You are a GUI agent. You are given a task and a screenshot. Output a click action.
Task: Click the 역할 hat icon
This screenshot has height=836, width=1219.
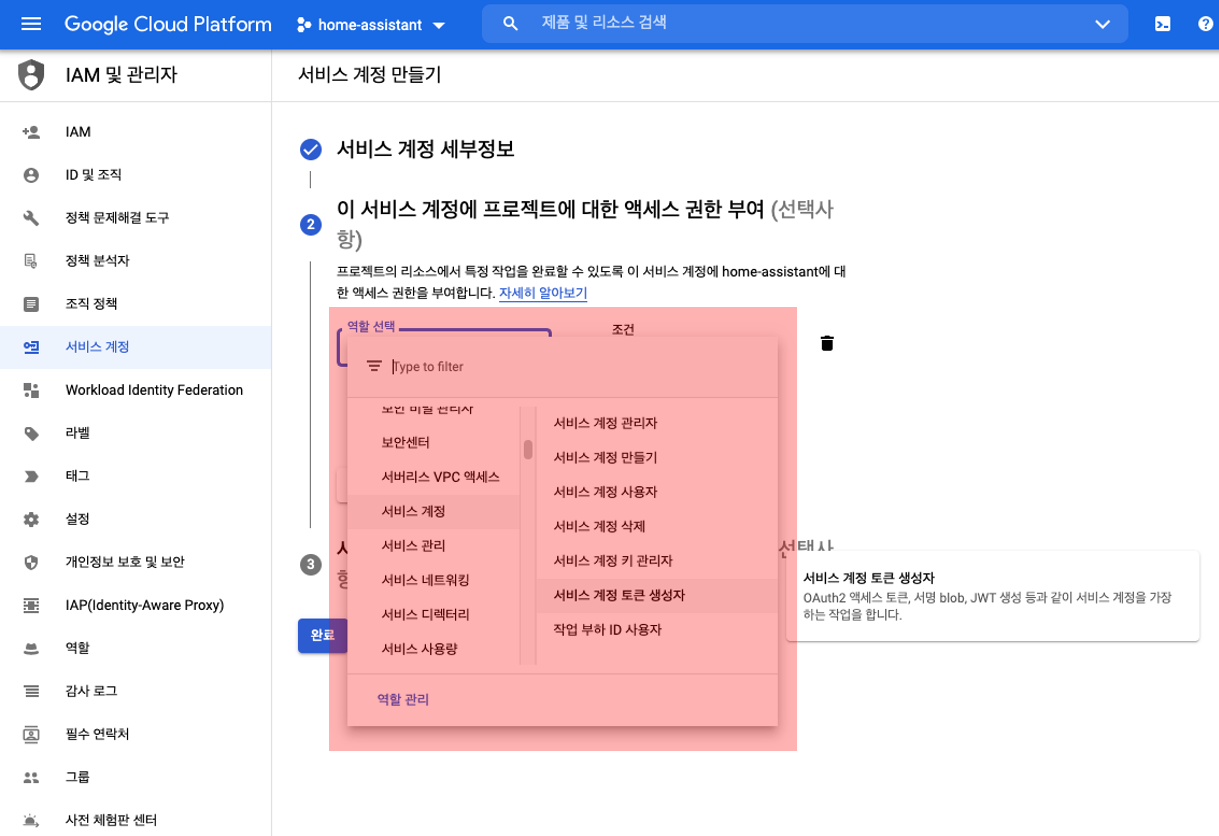coord(31,648)
